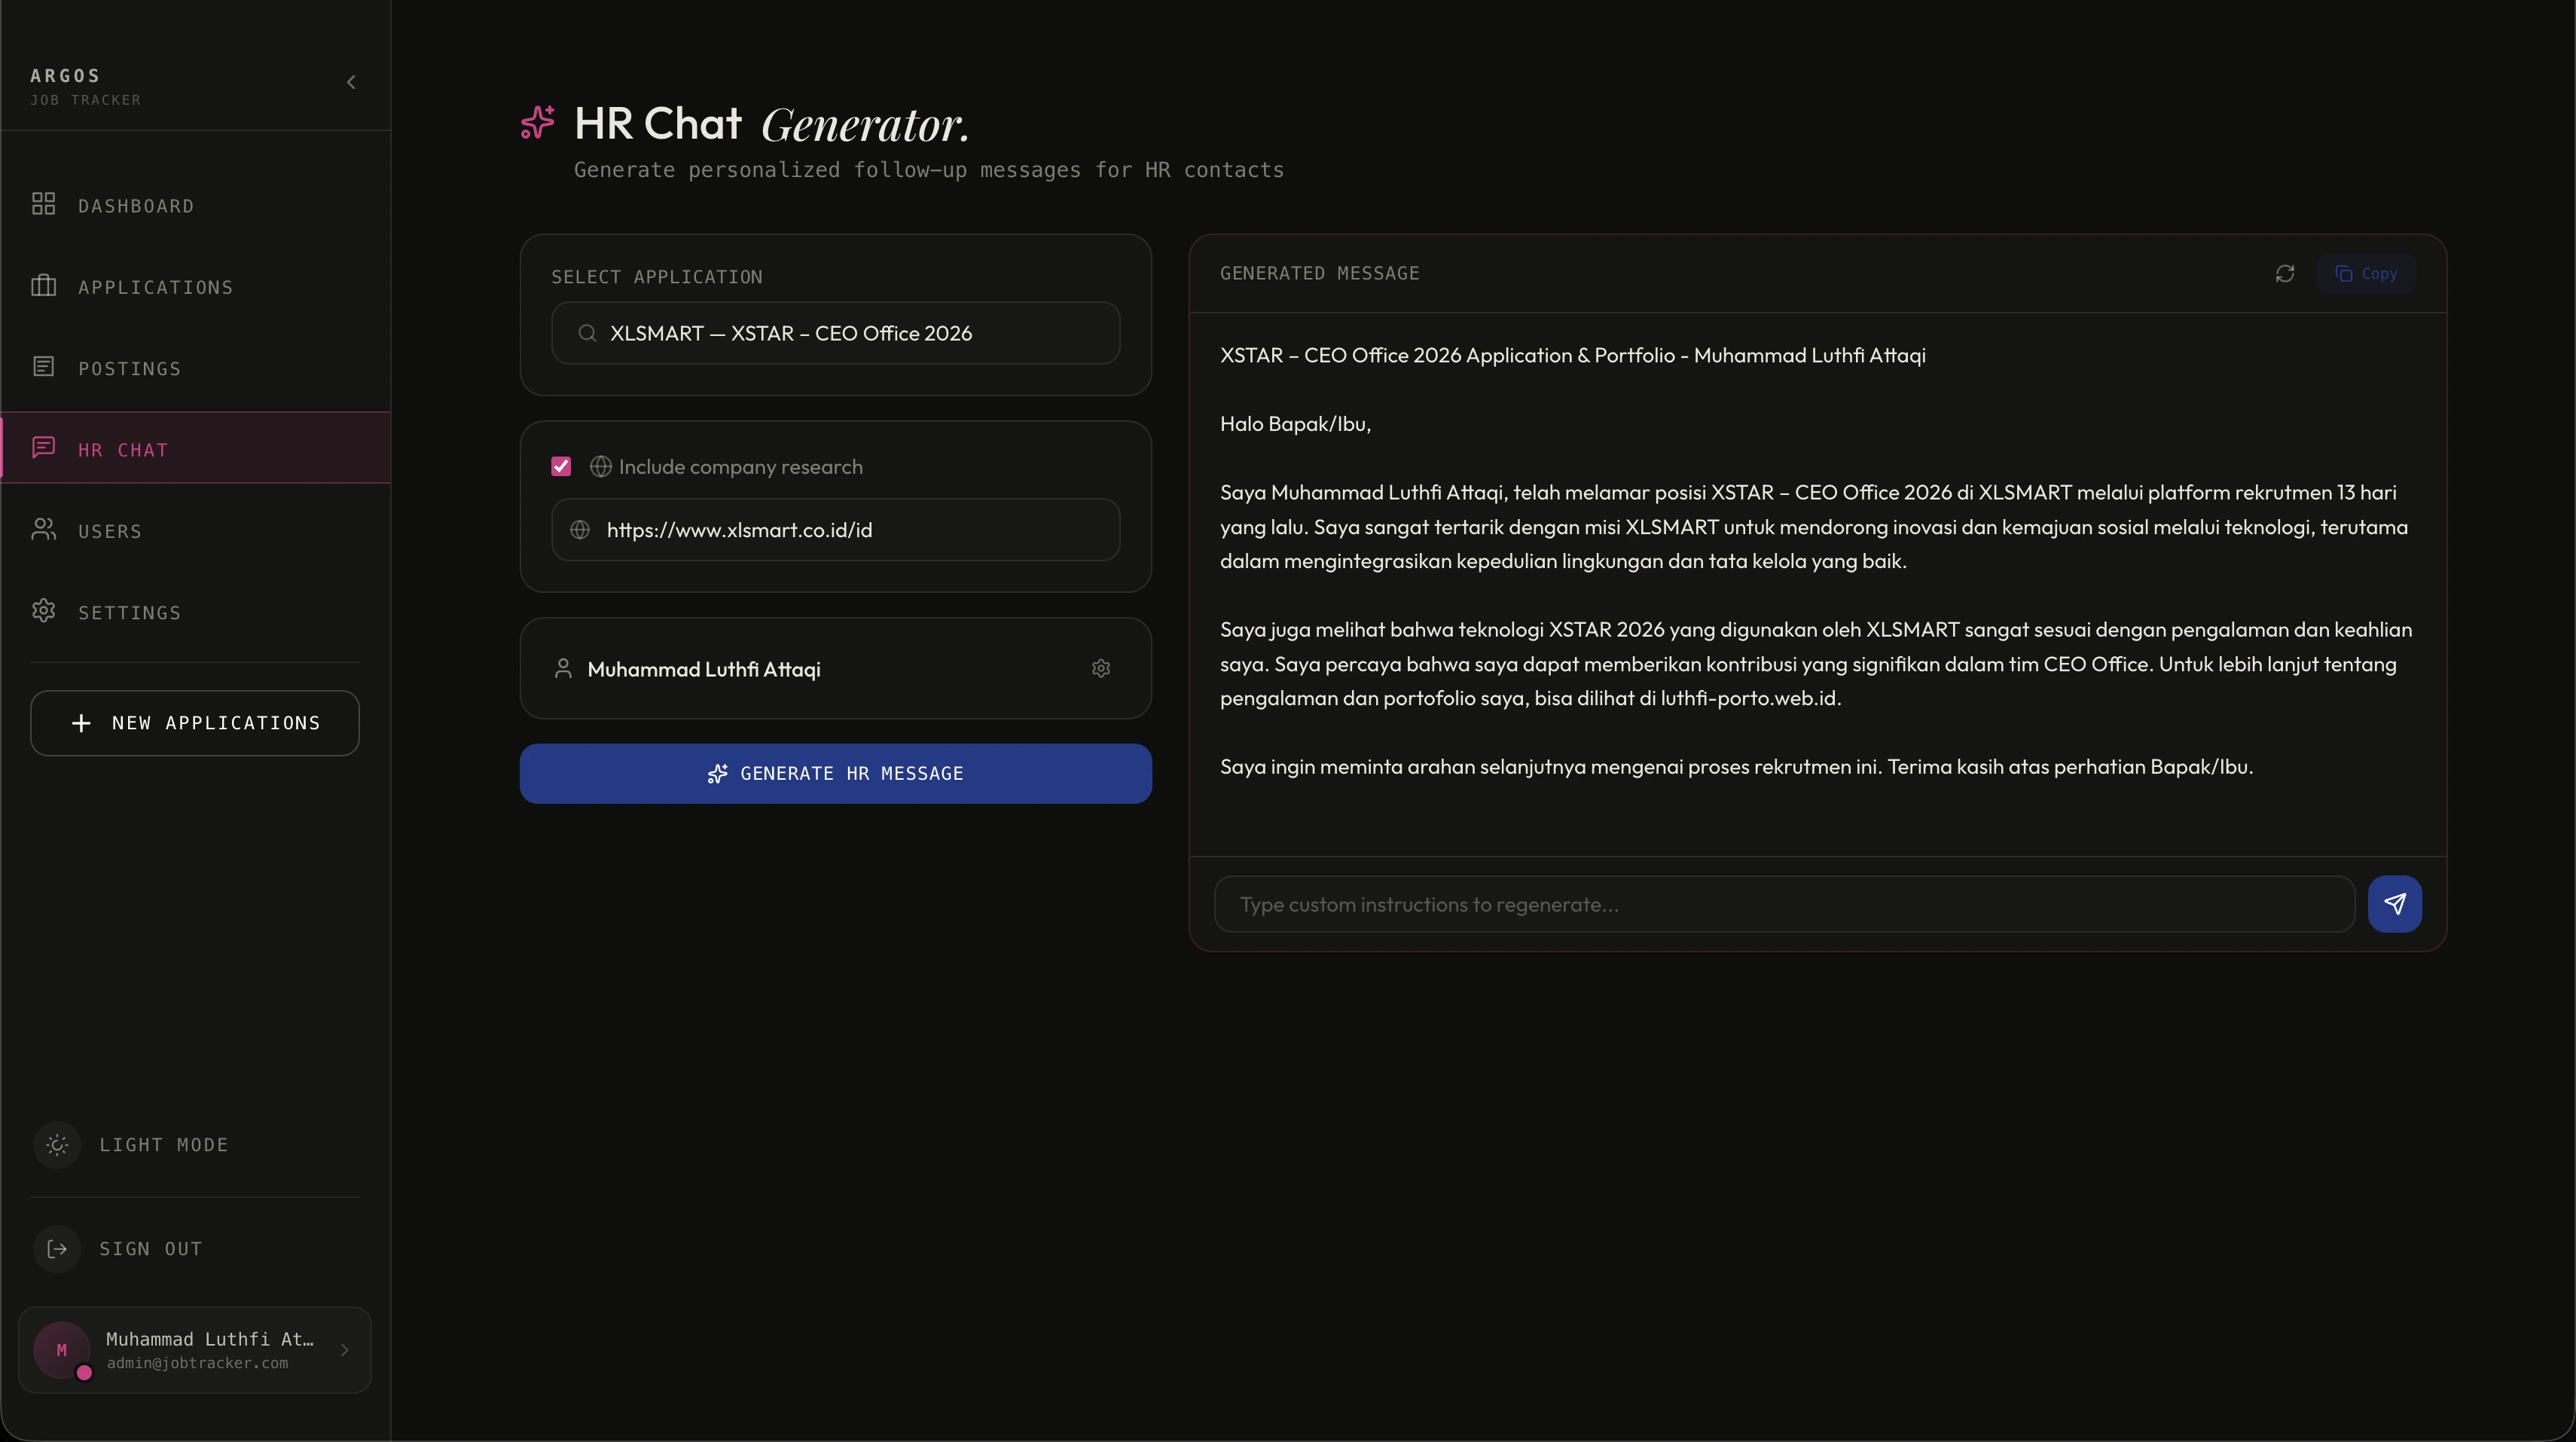
Task: Open profile settings gear in the name card
Action: 1101,668
